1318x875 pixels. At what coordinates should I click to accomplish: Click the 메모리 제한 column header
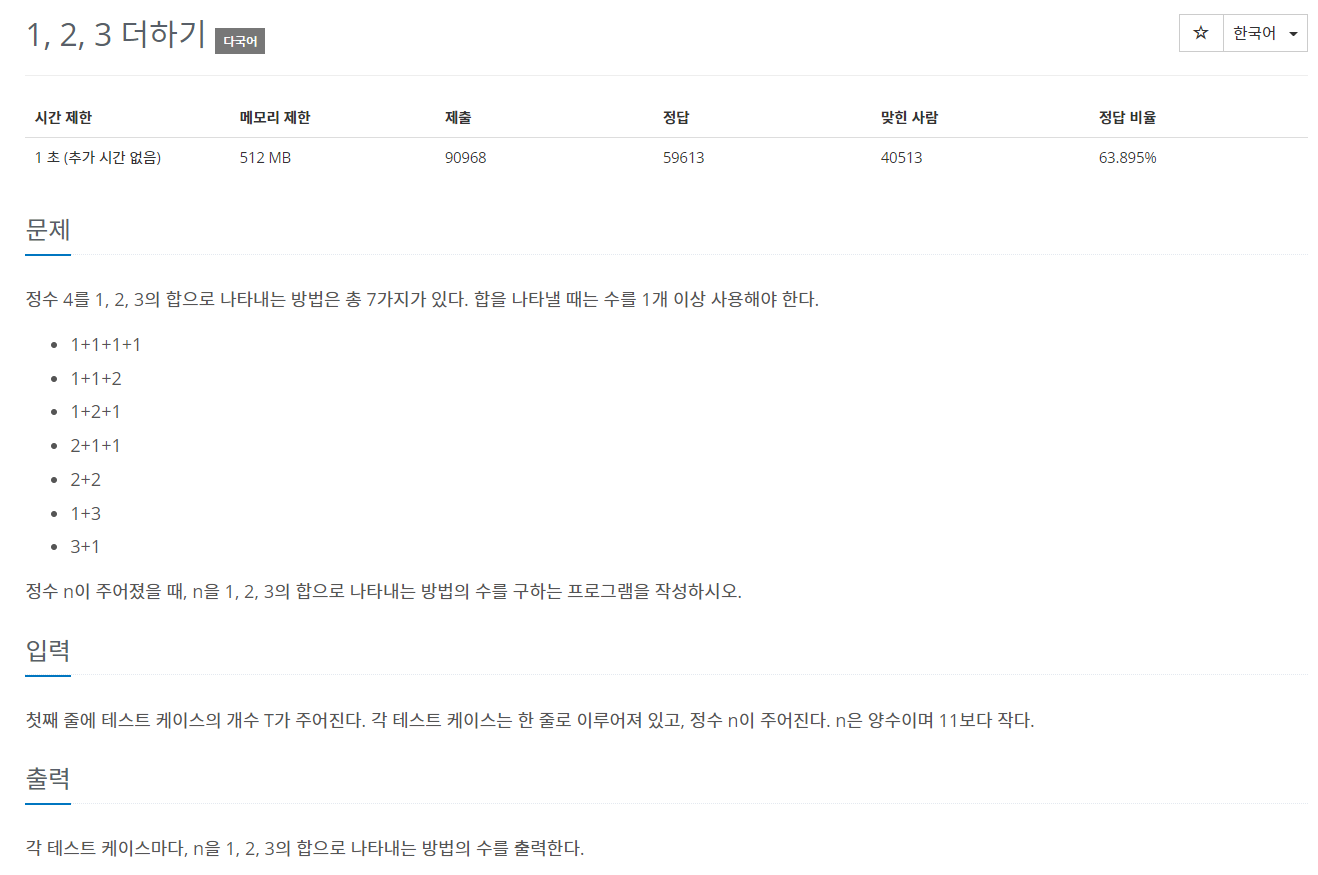[x=275, y=118]
